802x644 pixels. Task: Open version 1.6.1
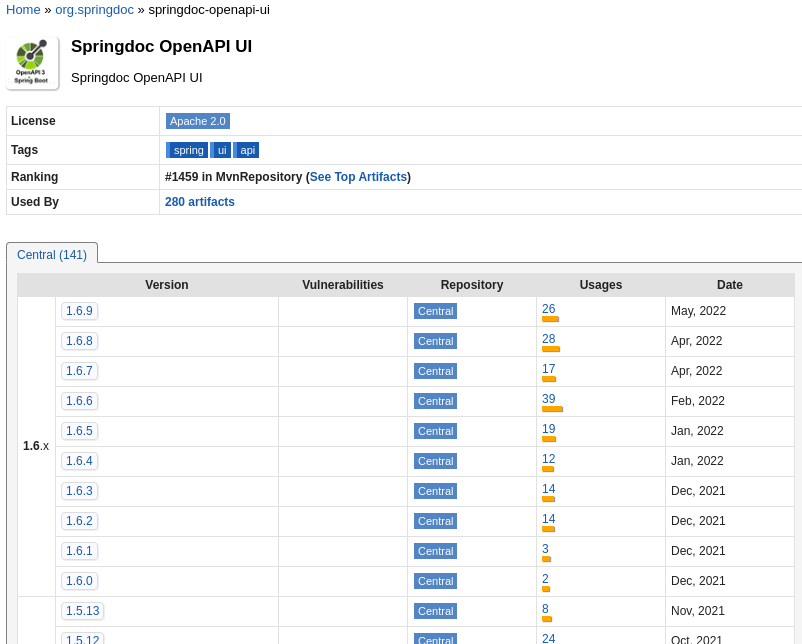pyautogui.click(x=79, y=551)
